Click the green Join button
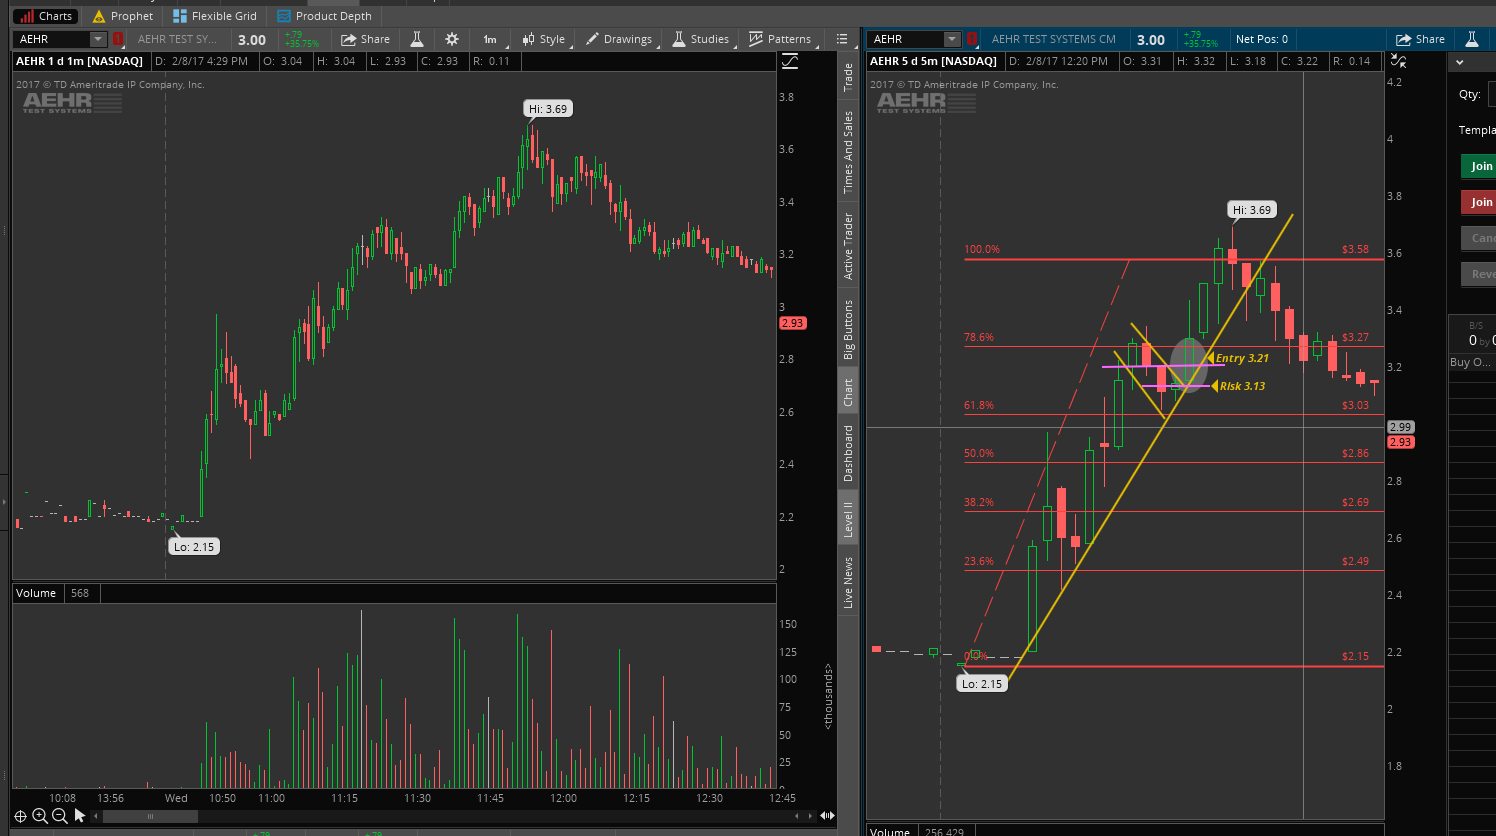 pos(1478,166)
